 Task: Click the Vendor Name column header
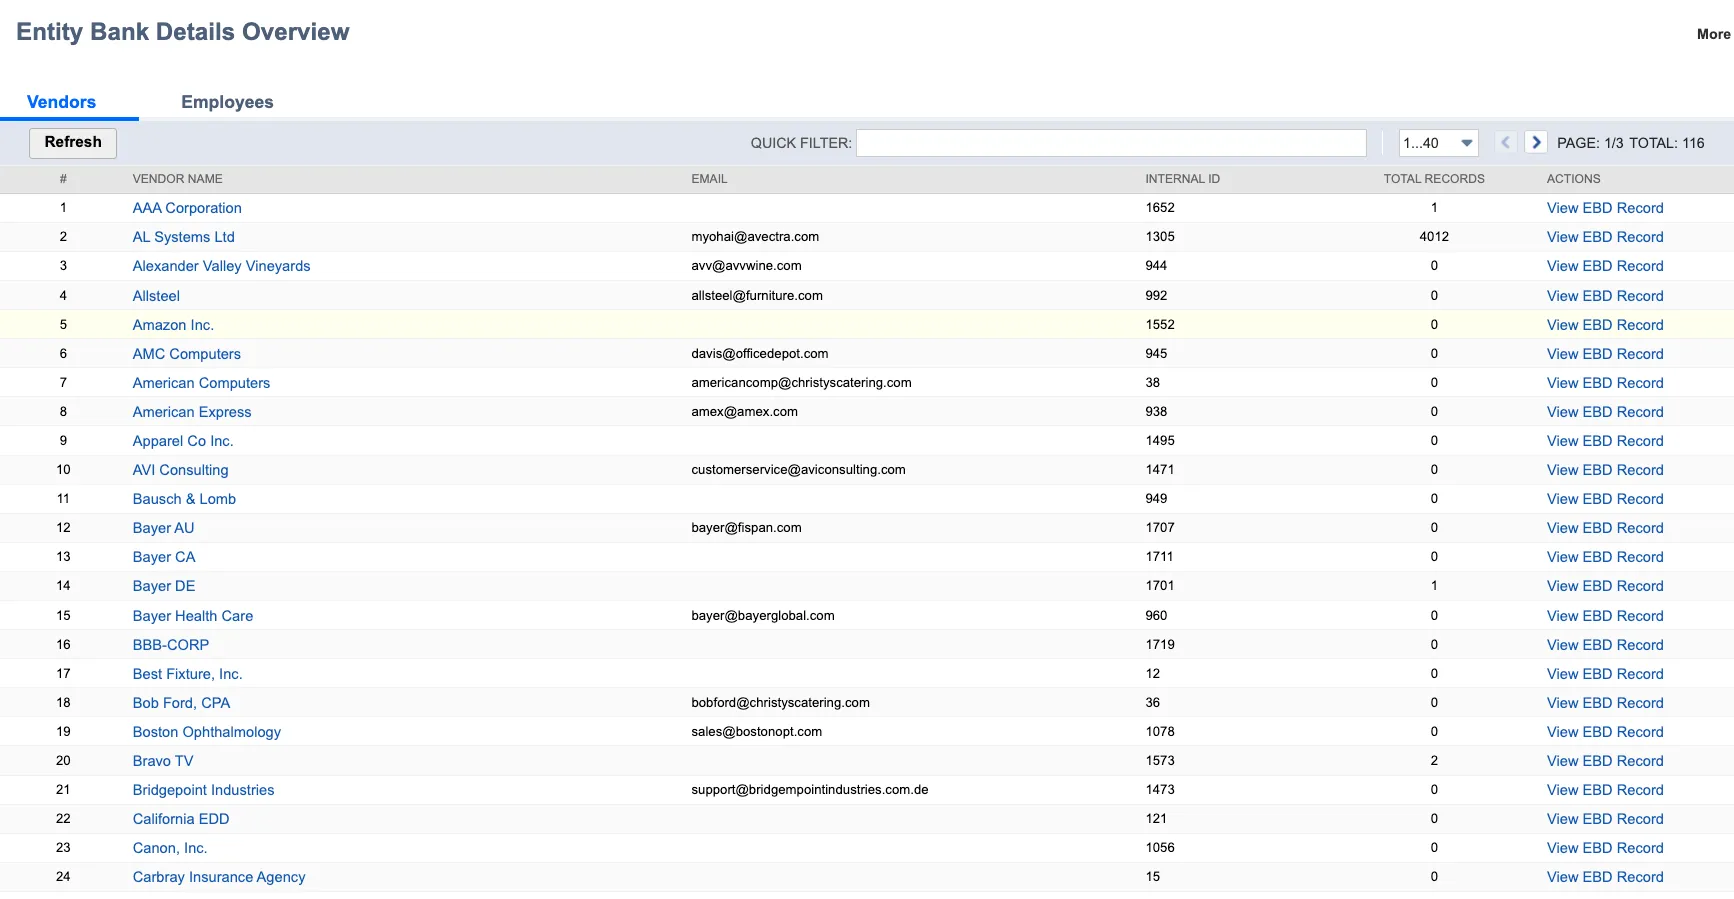pos(178,179)
